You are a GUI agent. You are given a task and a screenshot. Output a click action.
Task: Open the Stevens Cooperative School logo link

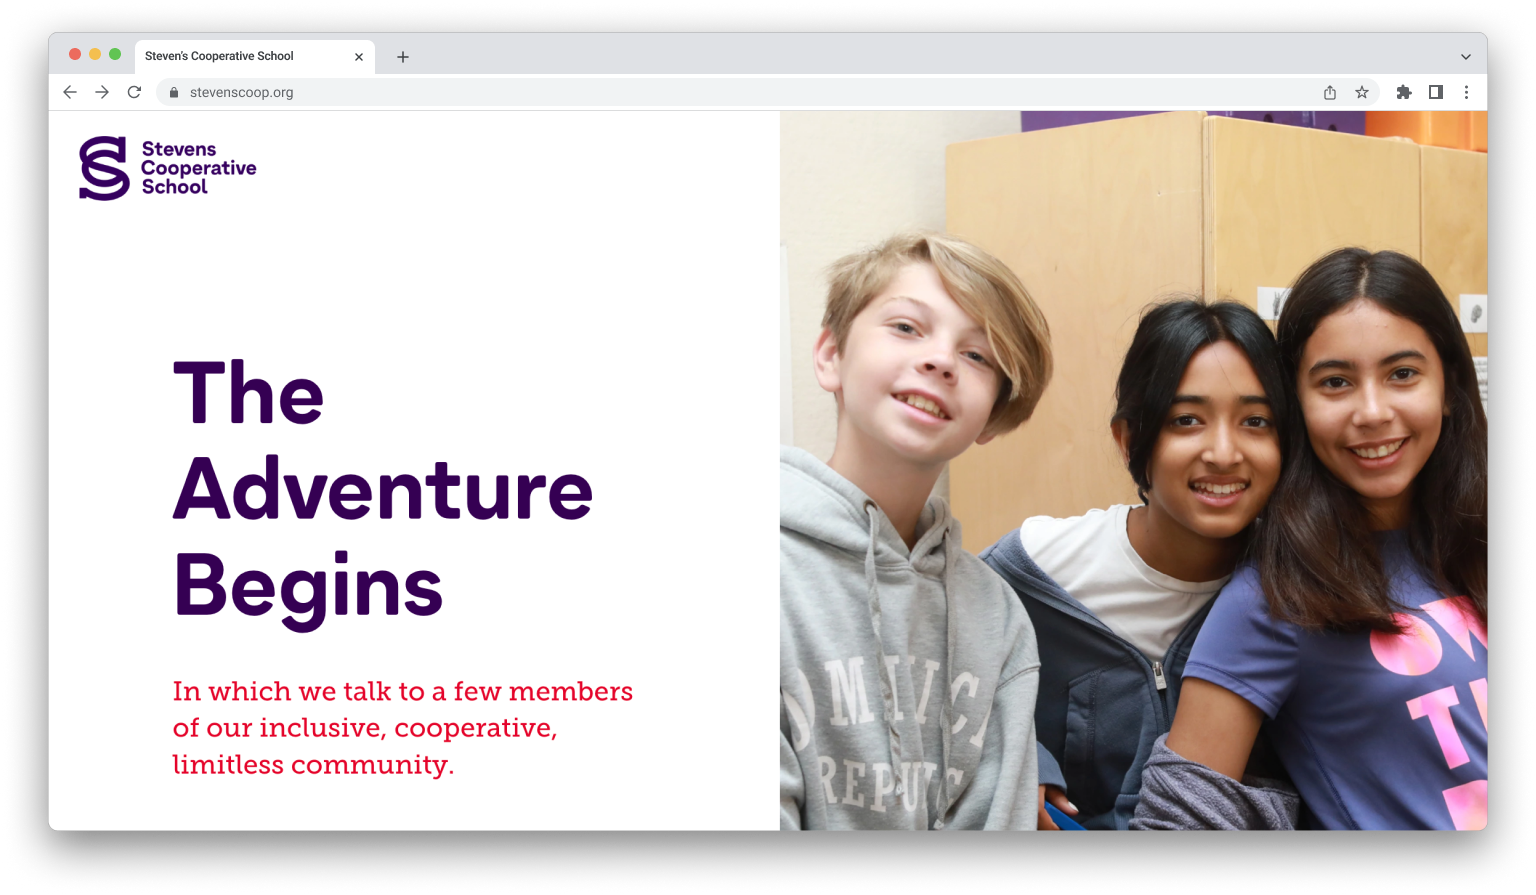click(x=168, y=168)
